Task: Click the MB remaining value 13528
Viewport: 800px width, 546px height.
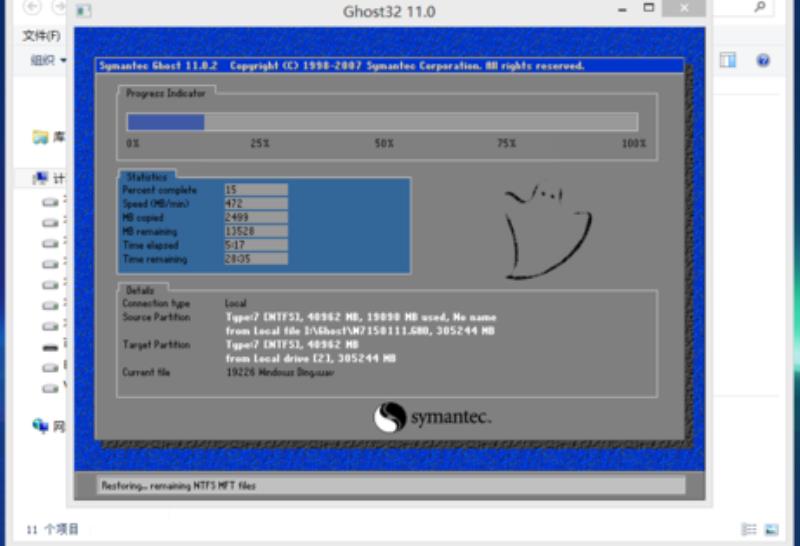Action: (x=256, y=231)
